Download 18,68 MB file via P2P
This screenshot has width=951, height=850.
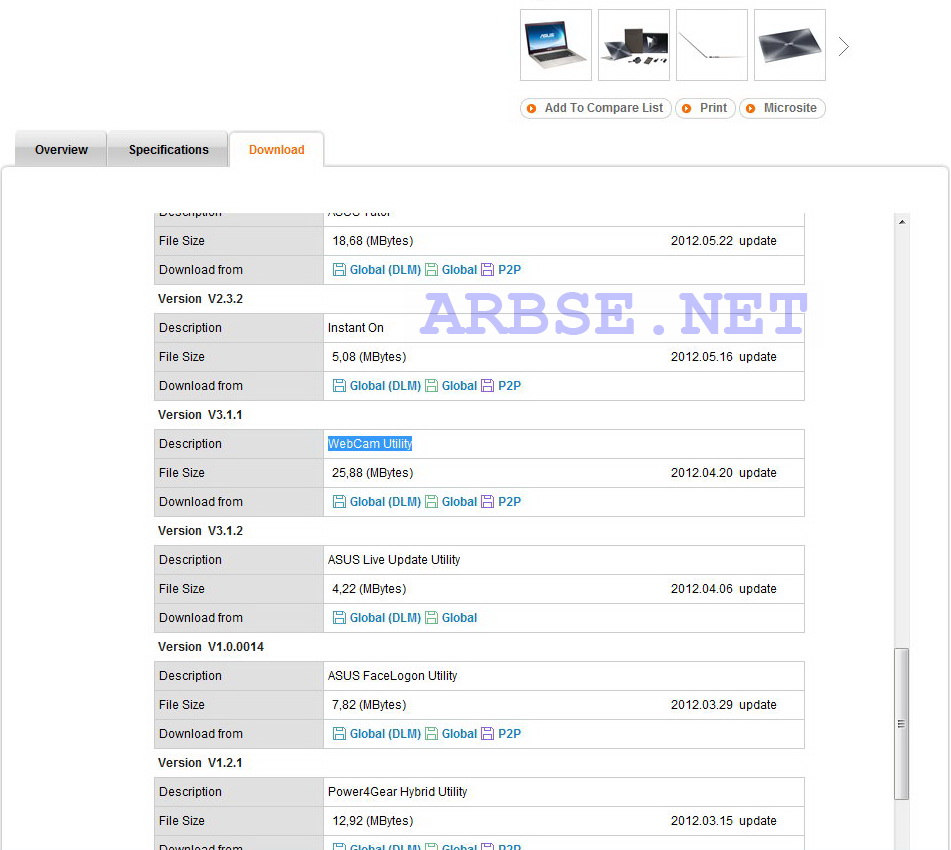pos(509,270)
